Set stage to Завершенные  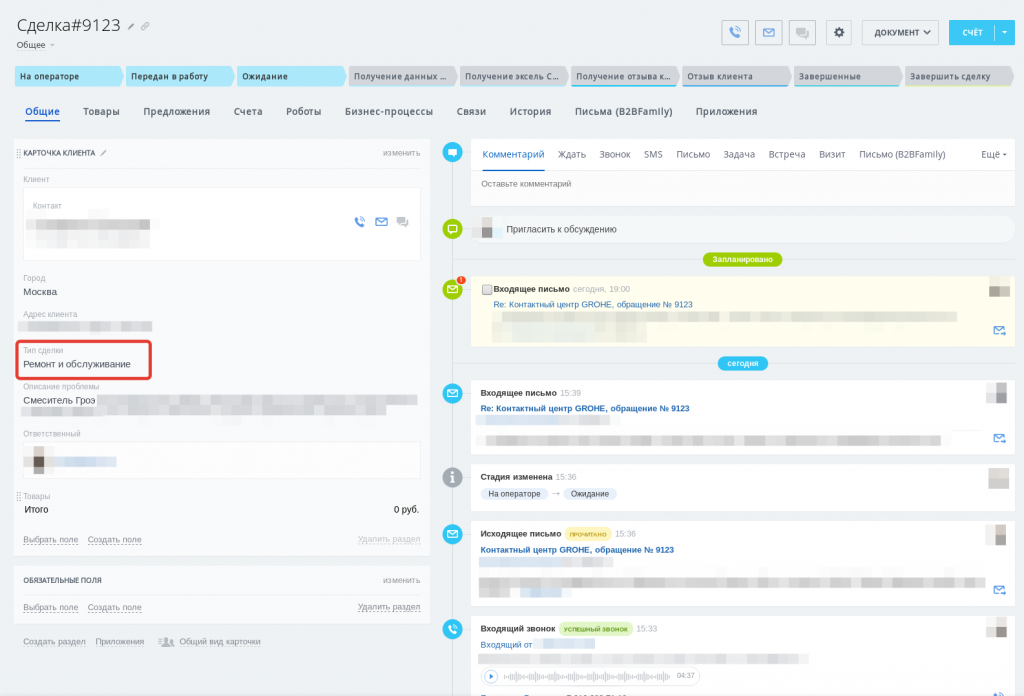846,76
